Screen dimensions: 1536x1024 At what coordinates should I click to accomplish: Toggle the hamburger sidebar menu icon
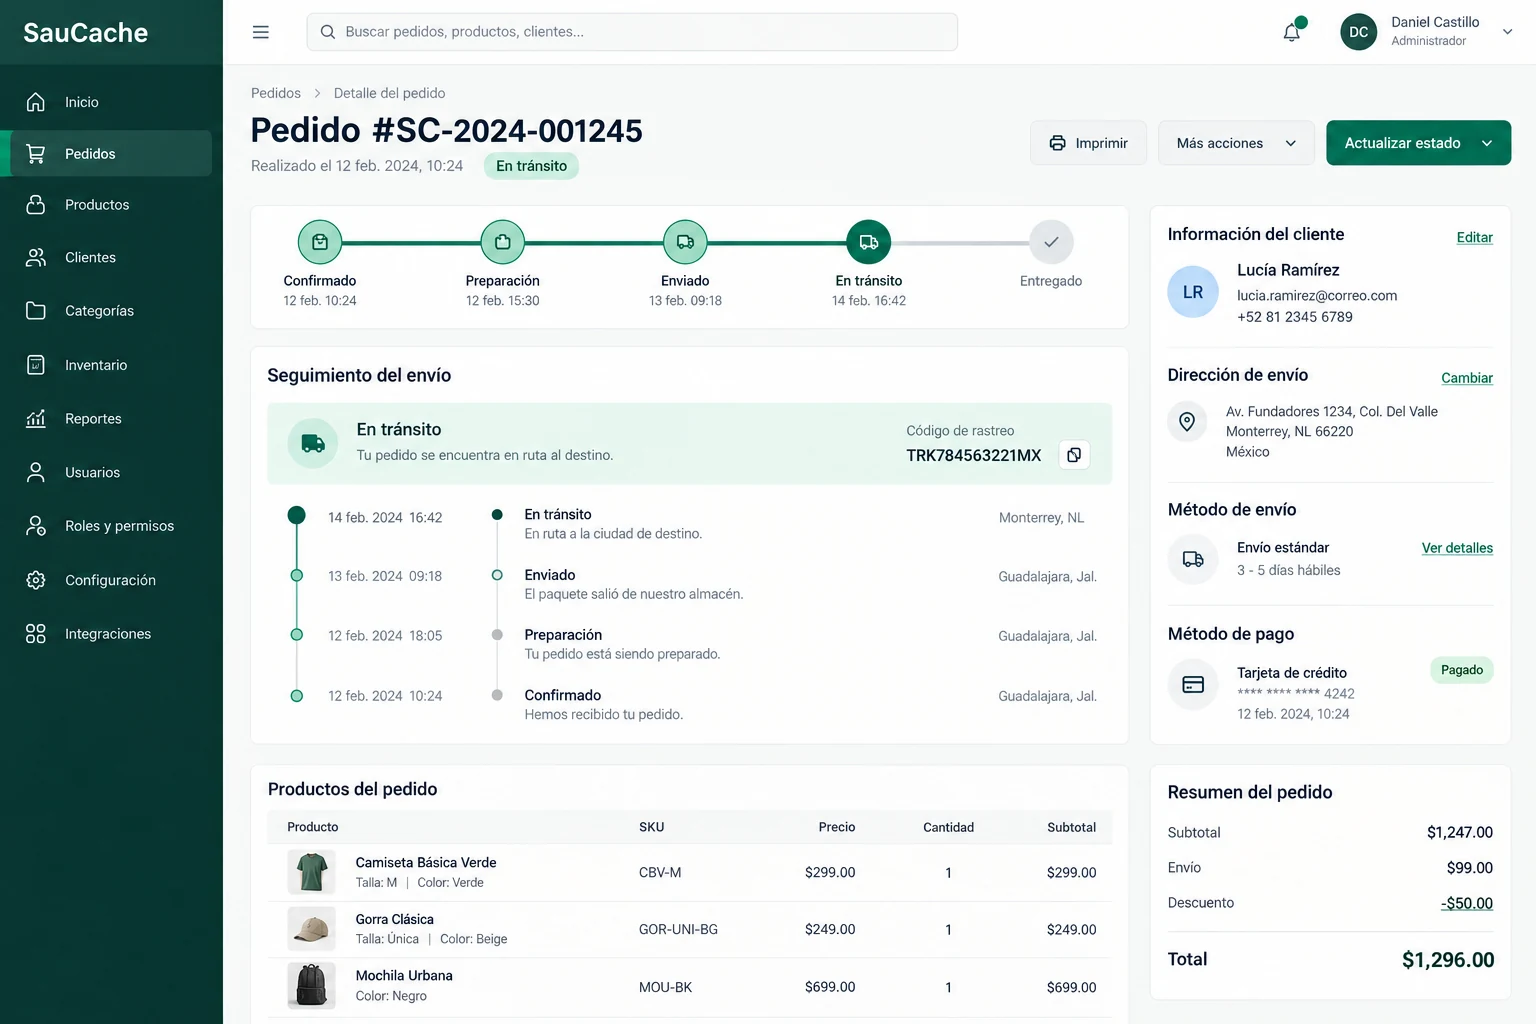click(x=261, y=32)
